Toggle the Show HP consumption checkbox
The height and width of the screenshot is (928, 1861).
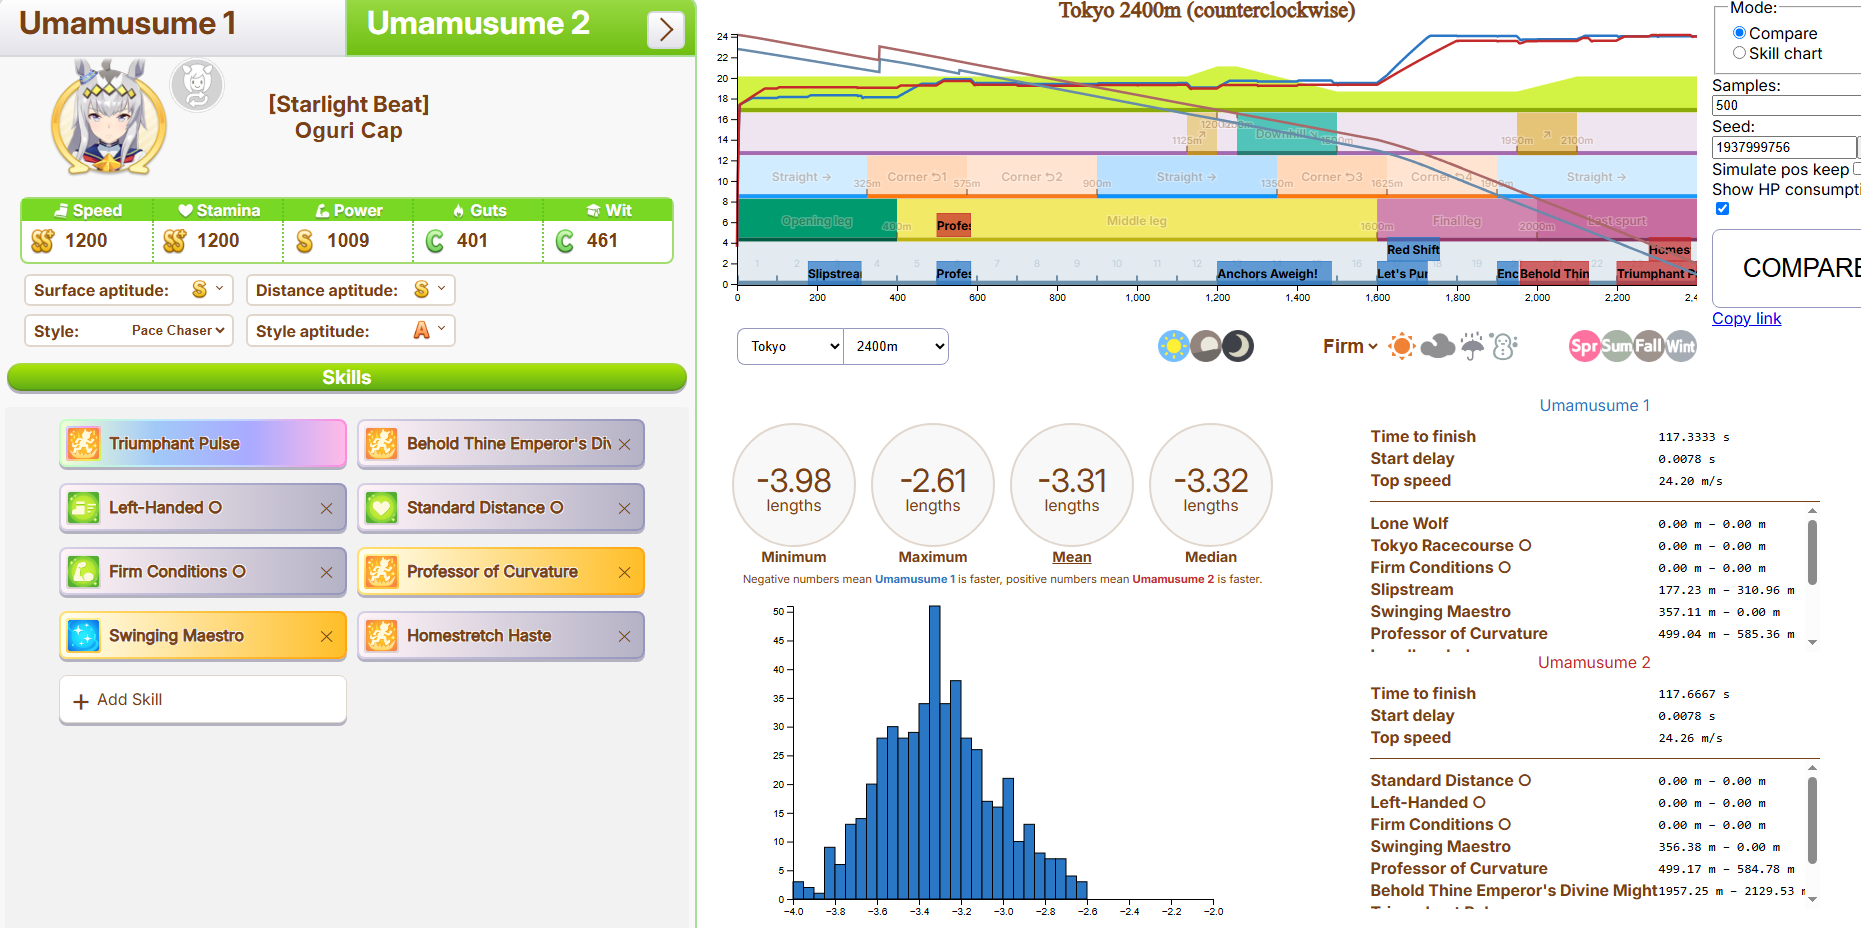(1722, 208)
